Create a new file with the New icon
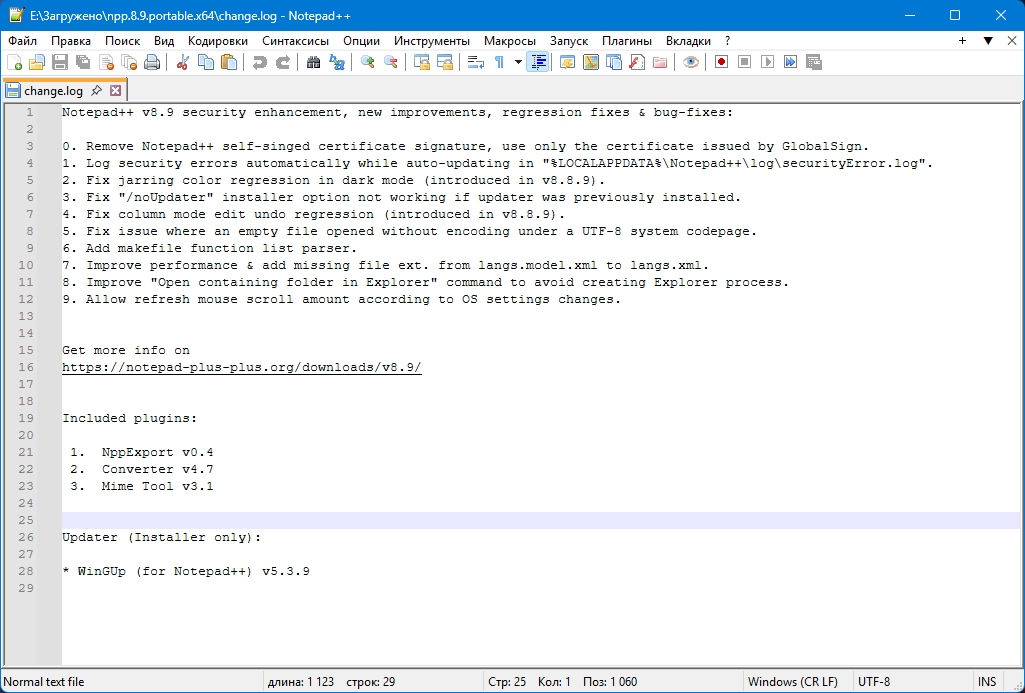This screenshot has width=1025, height=693. pyautogui.click(x=14, y=62)
